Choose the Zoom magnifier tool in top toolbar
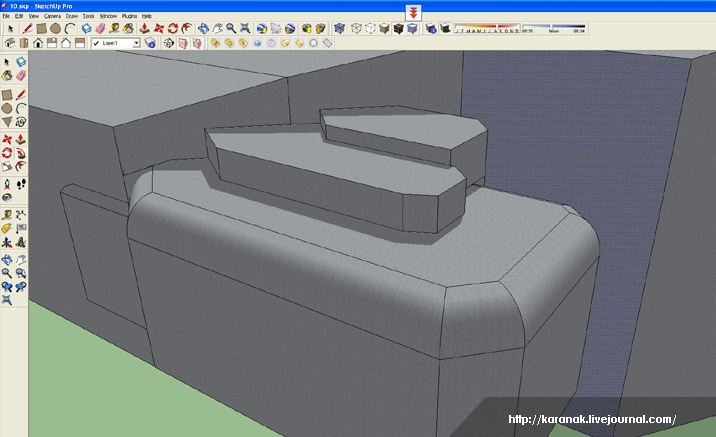 click(x=230, y=29)
